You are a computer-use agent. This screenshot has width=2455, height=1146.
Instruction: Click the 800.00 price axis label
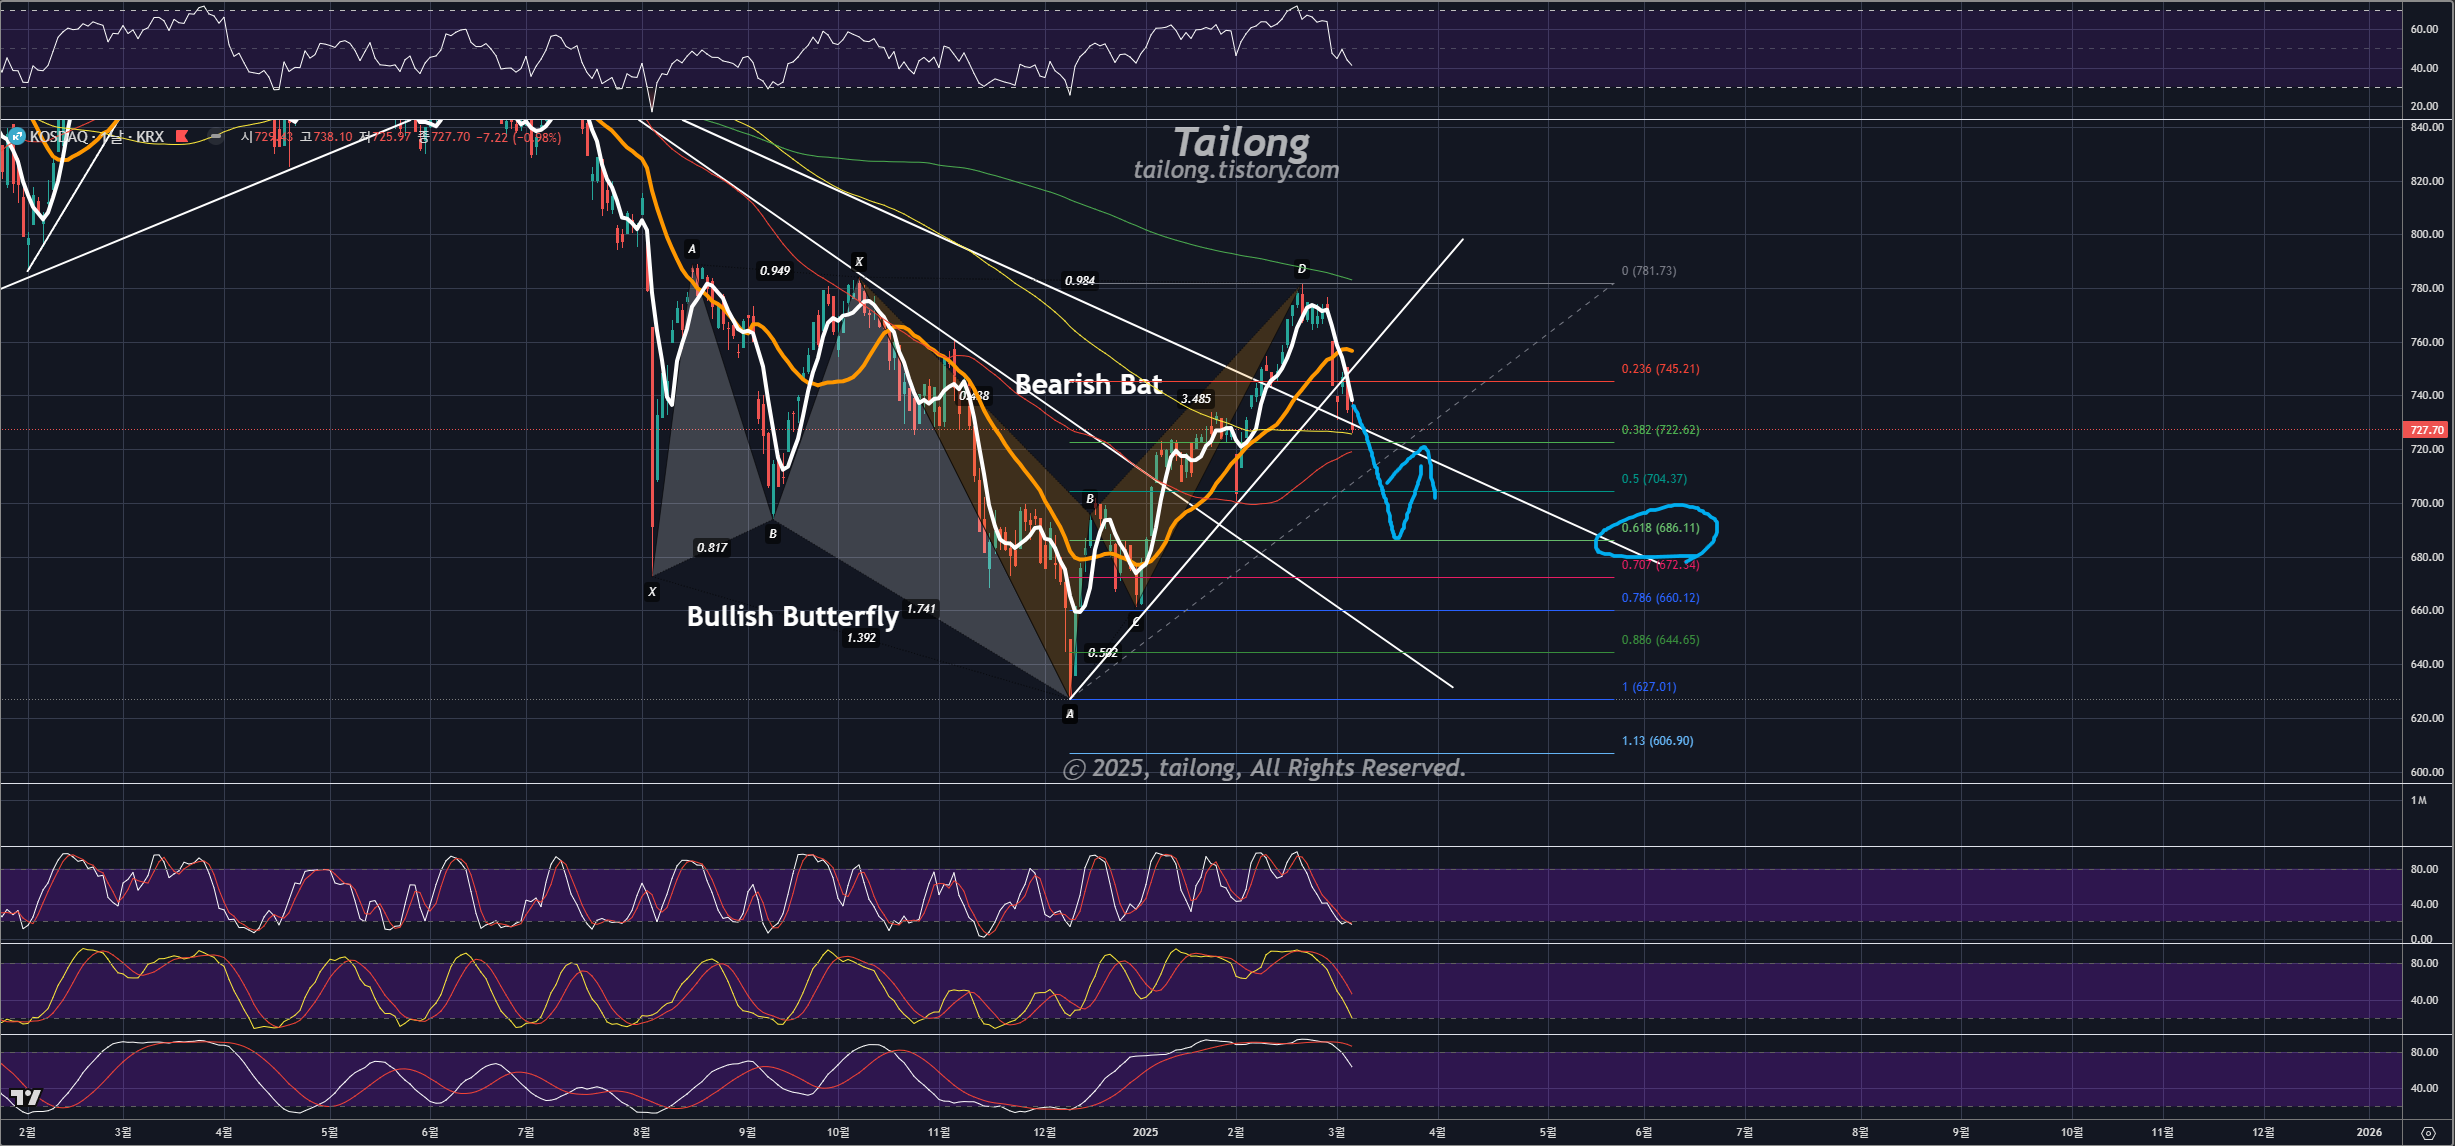(2426, 234)
